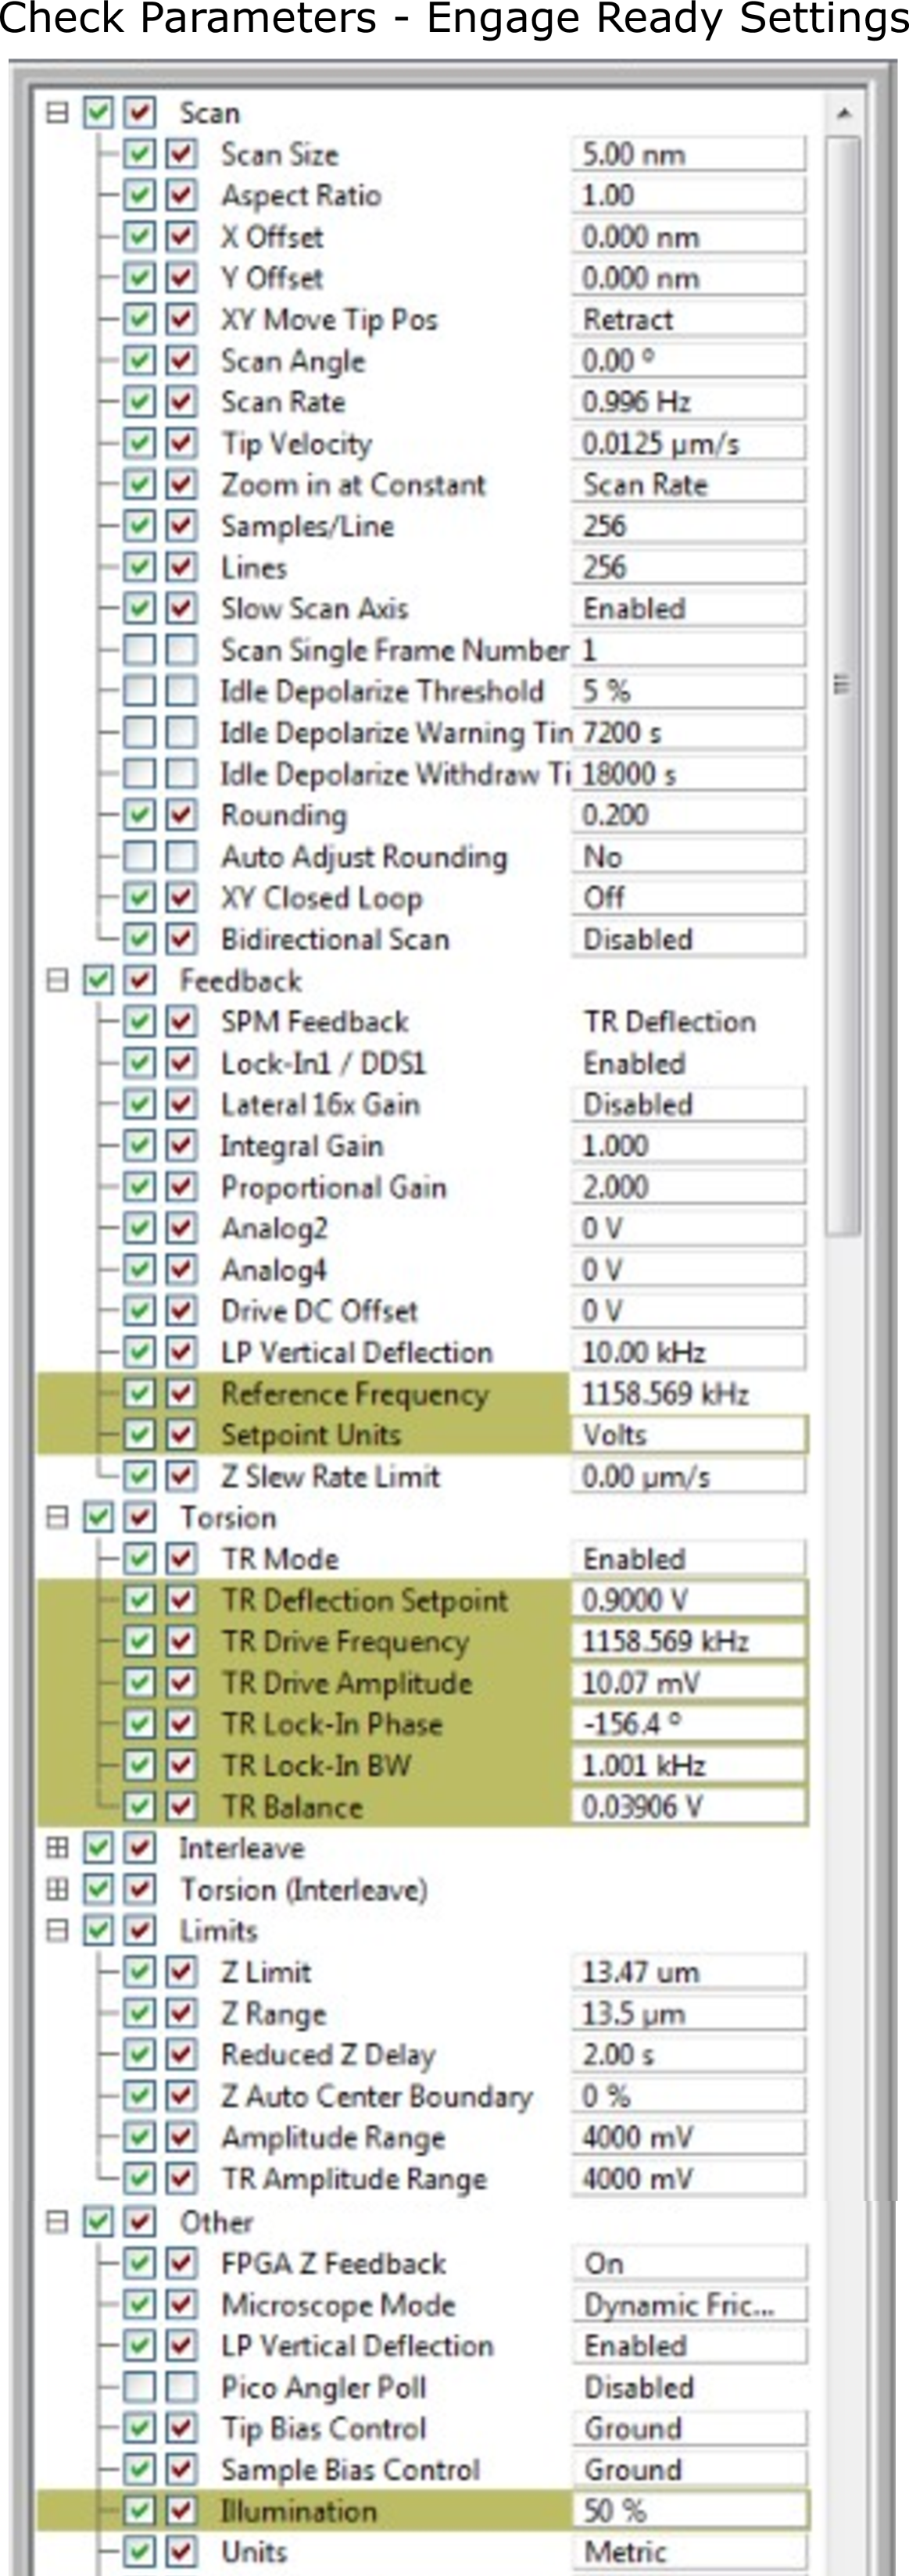Open the Setpoint Units dropdown

(688, 1435)
